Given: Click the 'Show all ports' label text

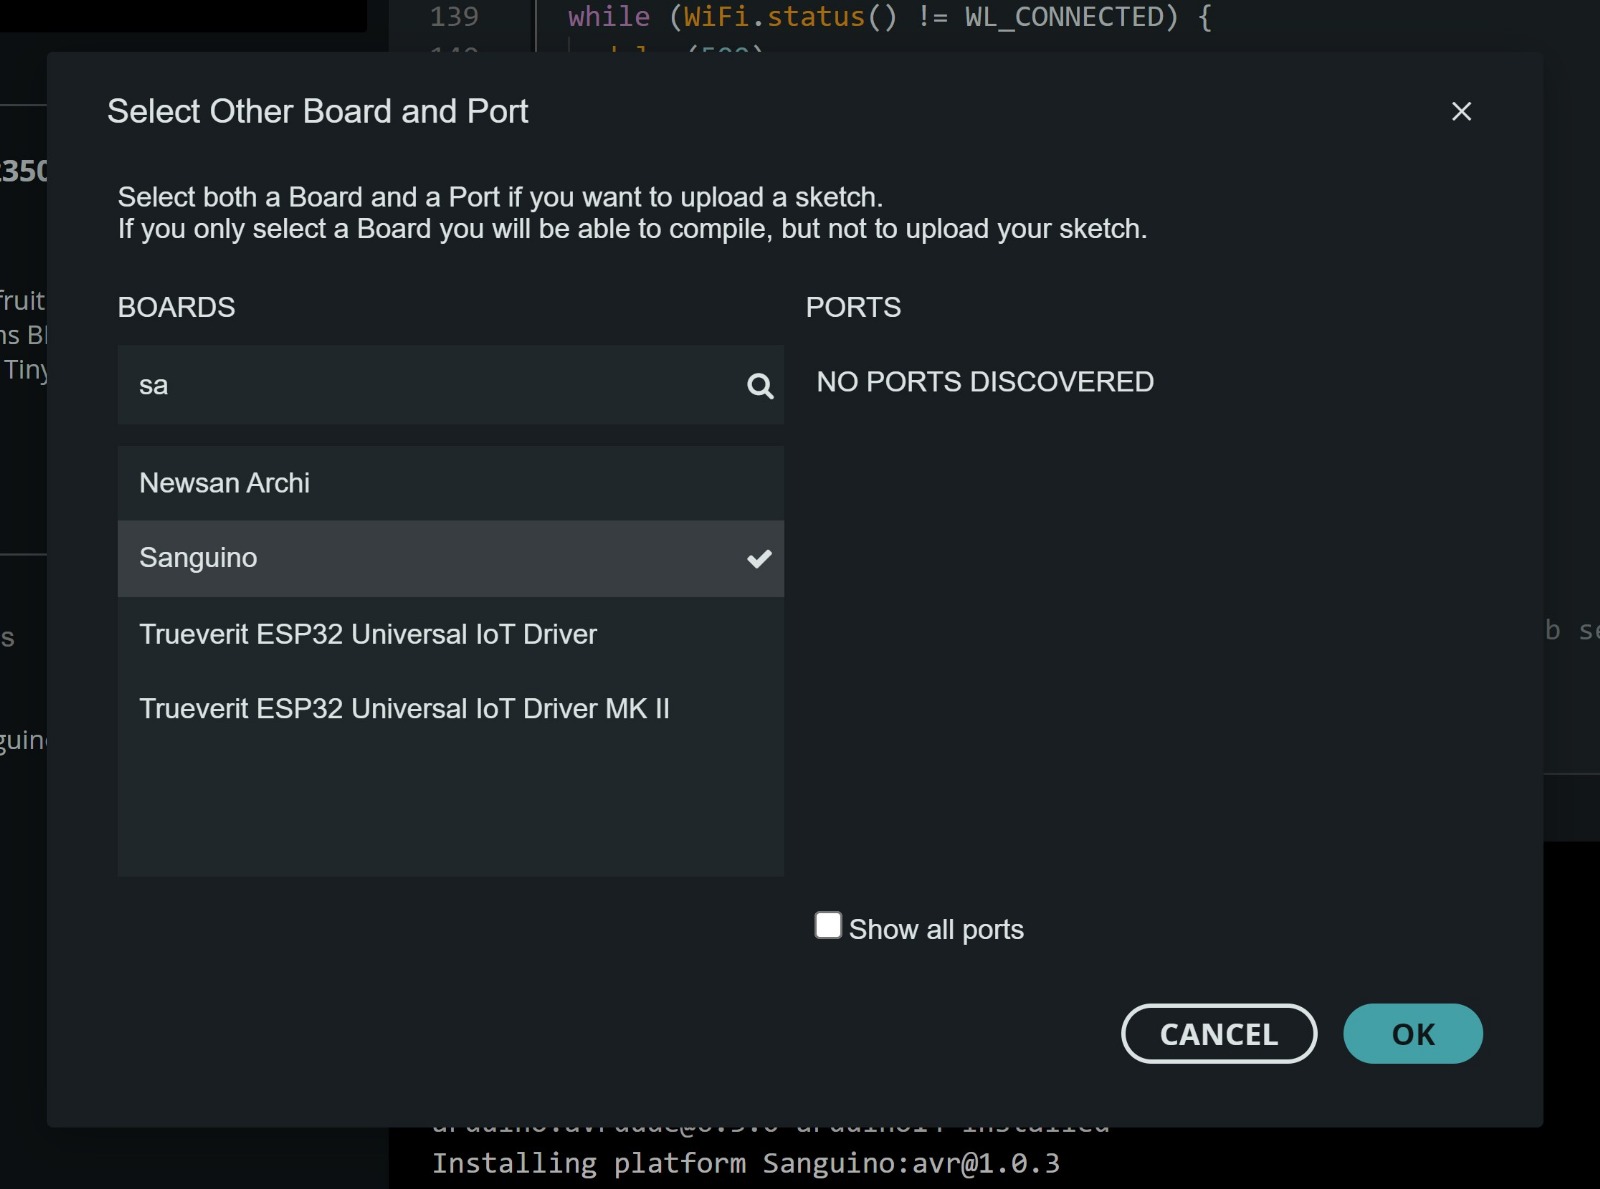Looking at the screenshot, I should [936, 930].
